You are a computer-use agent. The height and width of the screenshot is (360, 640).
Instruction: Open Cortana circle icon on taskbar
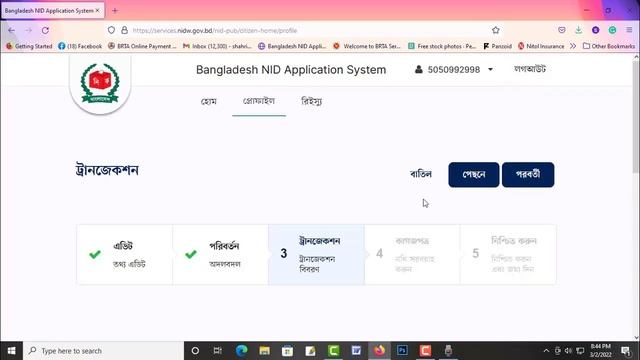(x=195, y=351)
